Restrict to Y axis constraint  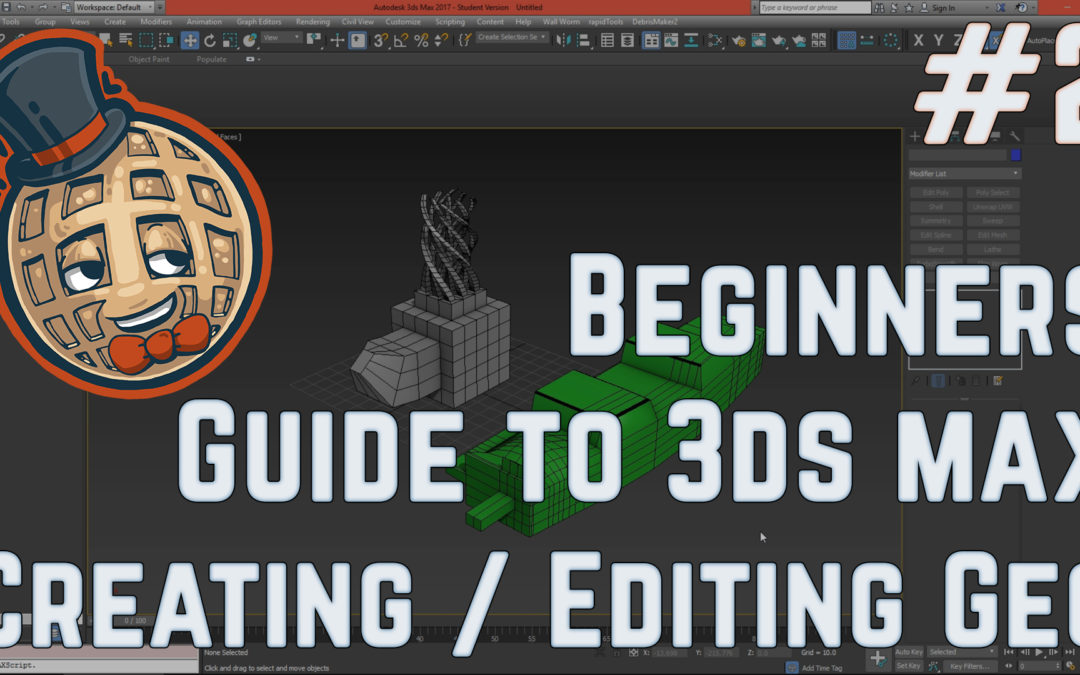tap(938, 41)
